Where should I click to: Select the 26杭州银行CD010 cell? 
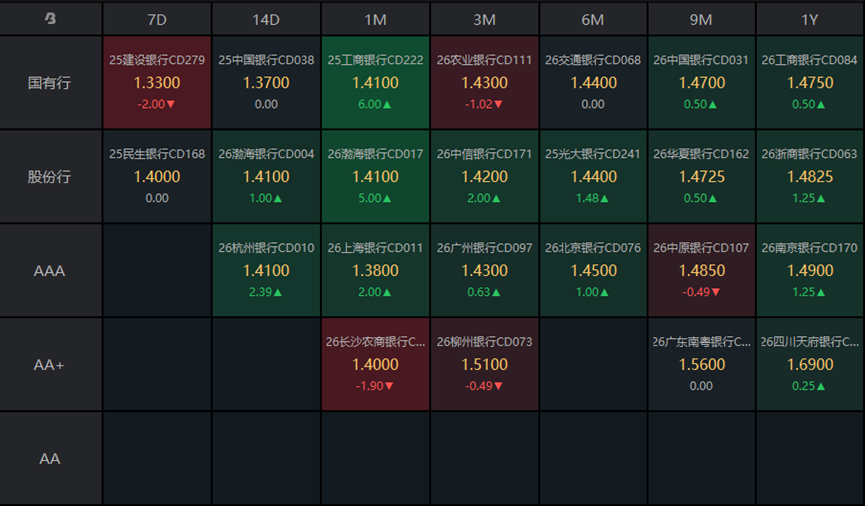[266, 270]
